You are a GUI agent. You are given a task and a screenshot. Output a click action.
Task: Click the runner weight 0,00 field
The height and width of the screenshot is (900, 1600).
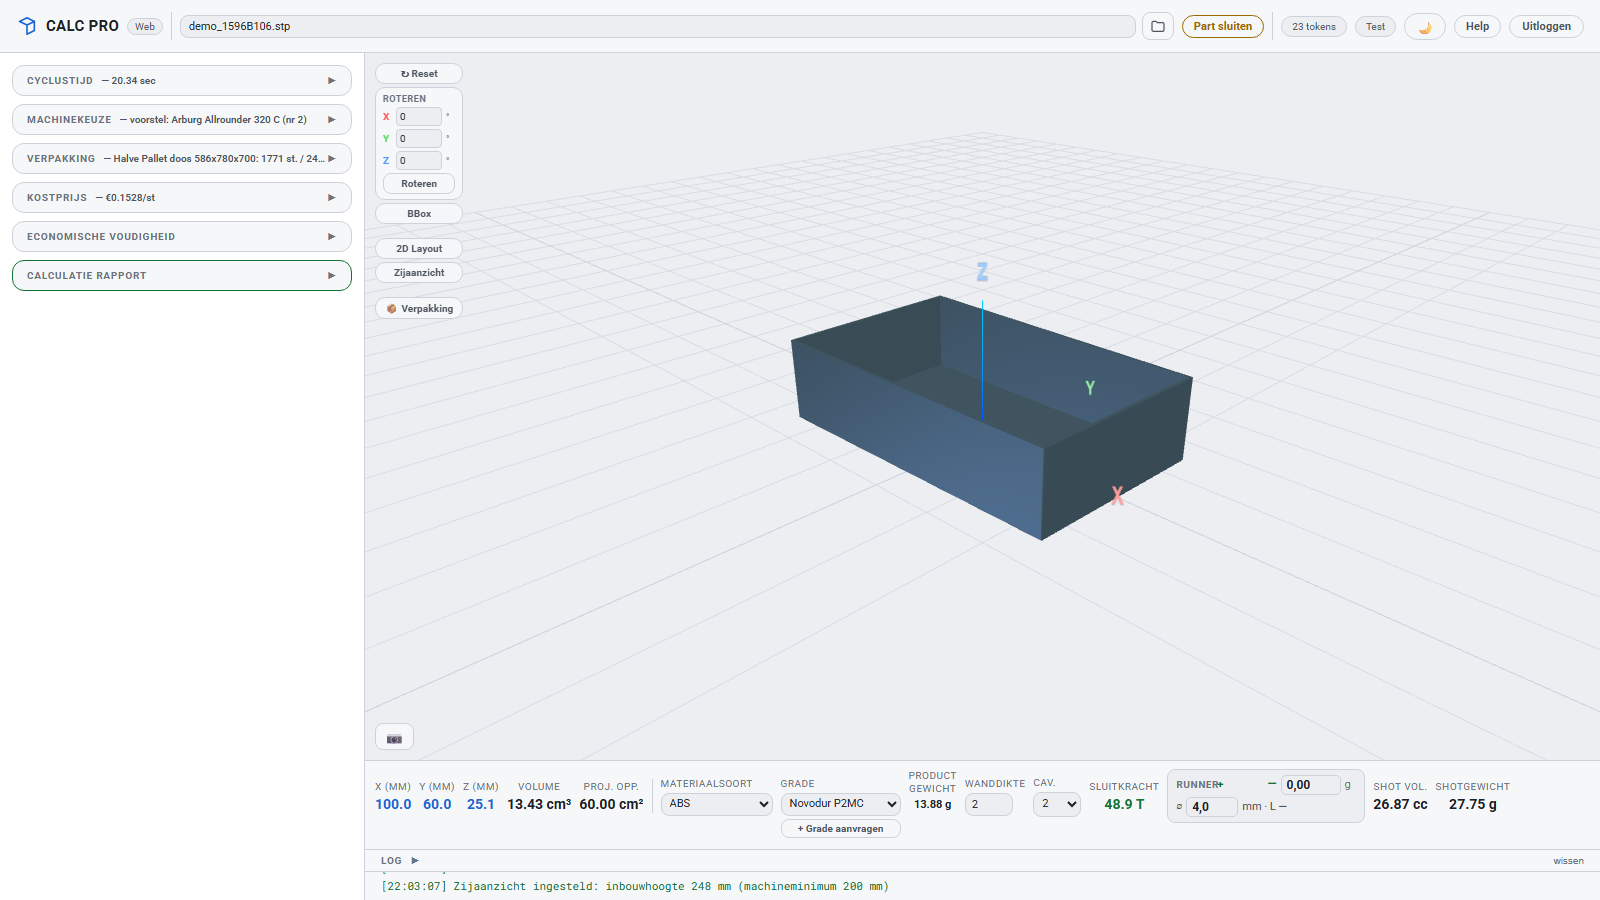click(x=1310, y=785)
